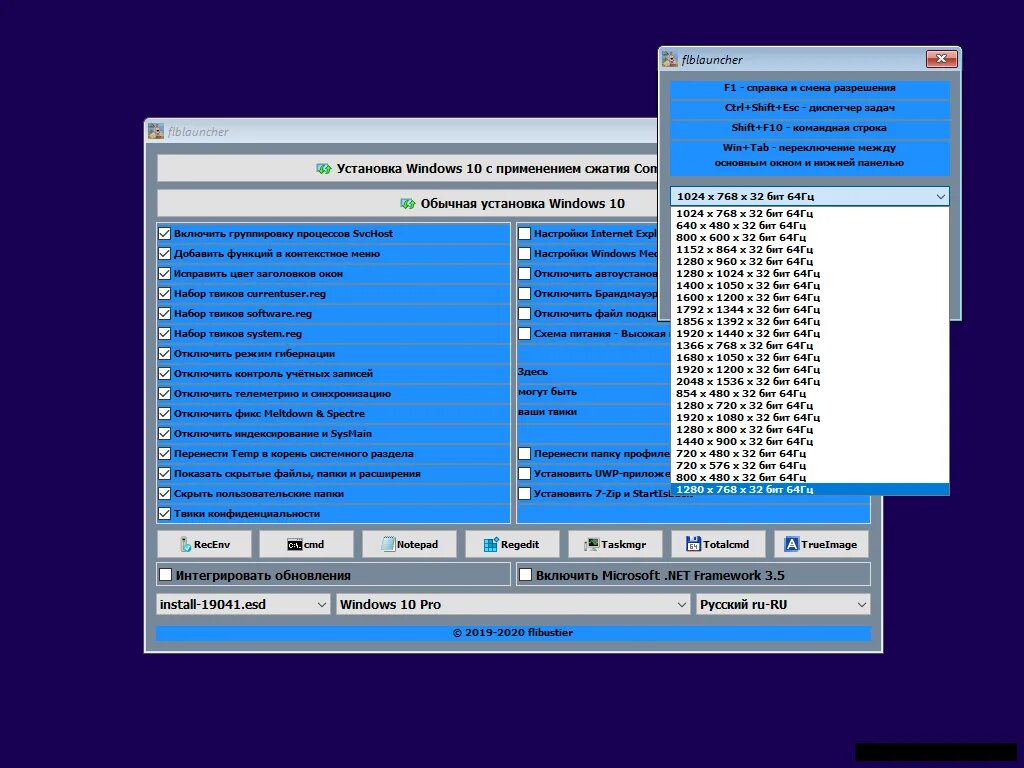Select 640 x 480 x 32 бит resolution
The width and height of the screenshot is (1024, 768).
810,225
